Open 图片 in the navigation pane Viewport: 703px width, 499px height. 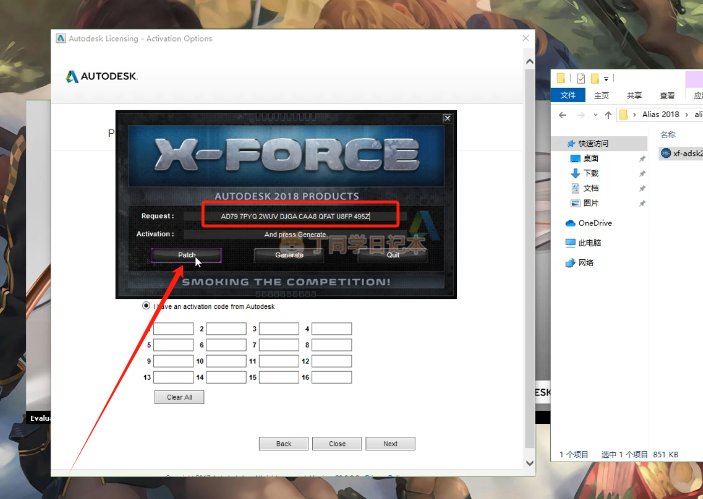coord(591,203)
